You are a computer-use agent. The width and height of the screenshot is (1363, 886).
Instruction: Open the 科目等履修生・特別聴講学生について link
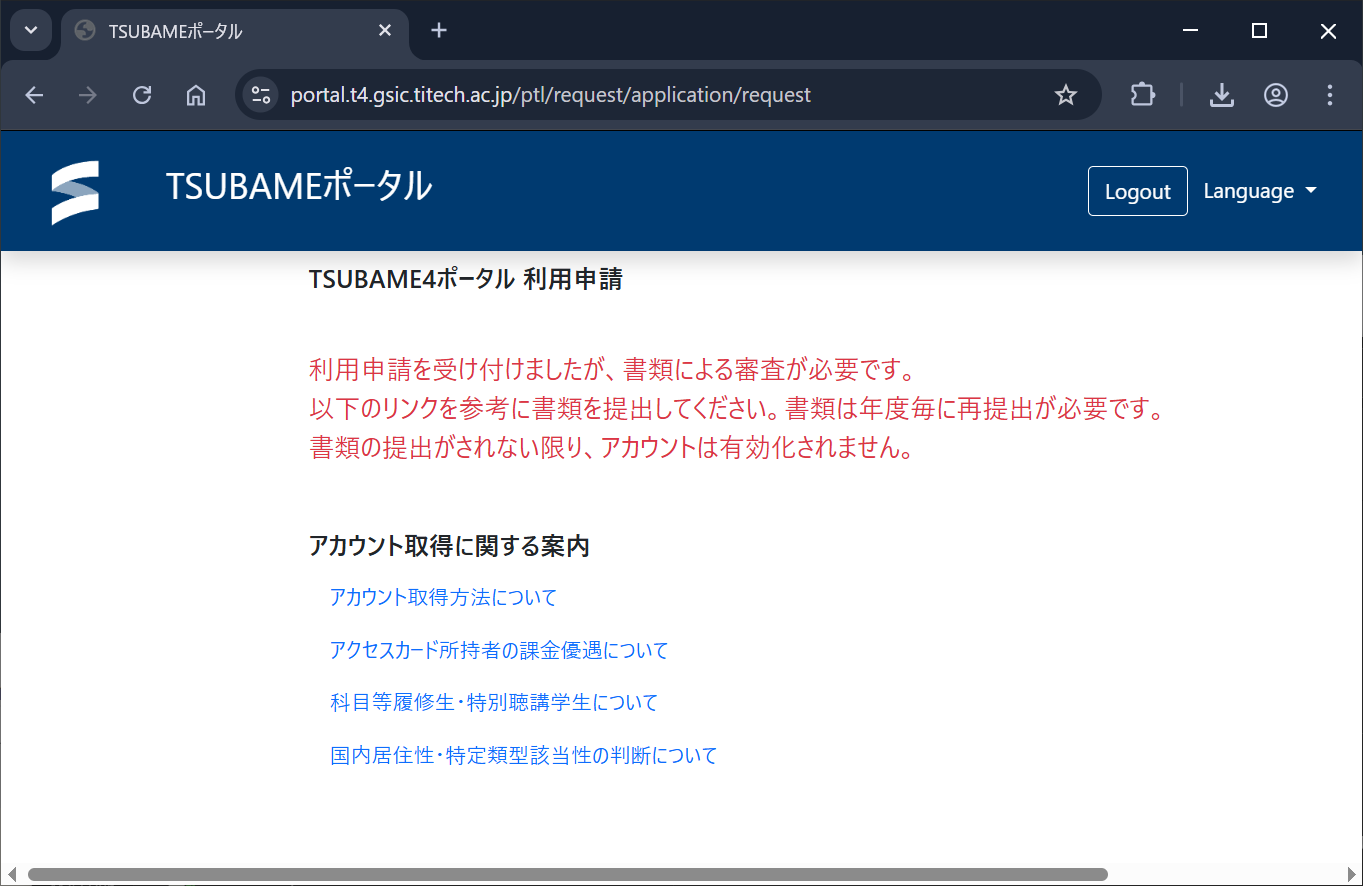pyautogui.click(x=494, y=703)
